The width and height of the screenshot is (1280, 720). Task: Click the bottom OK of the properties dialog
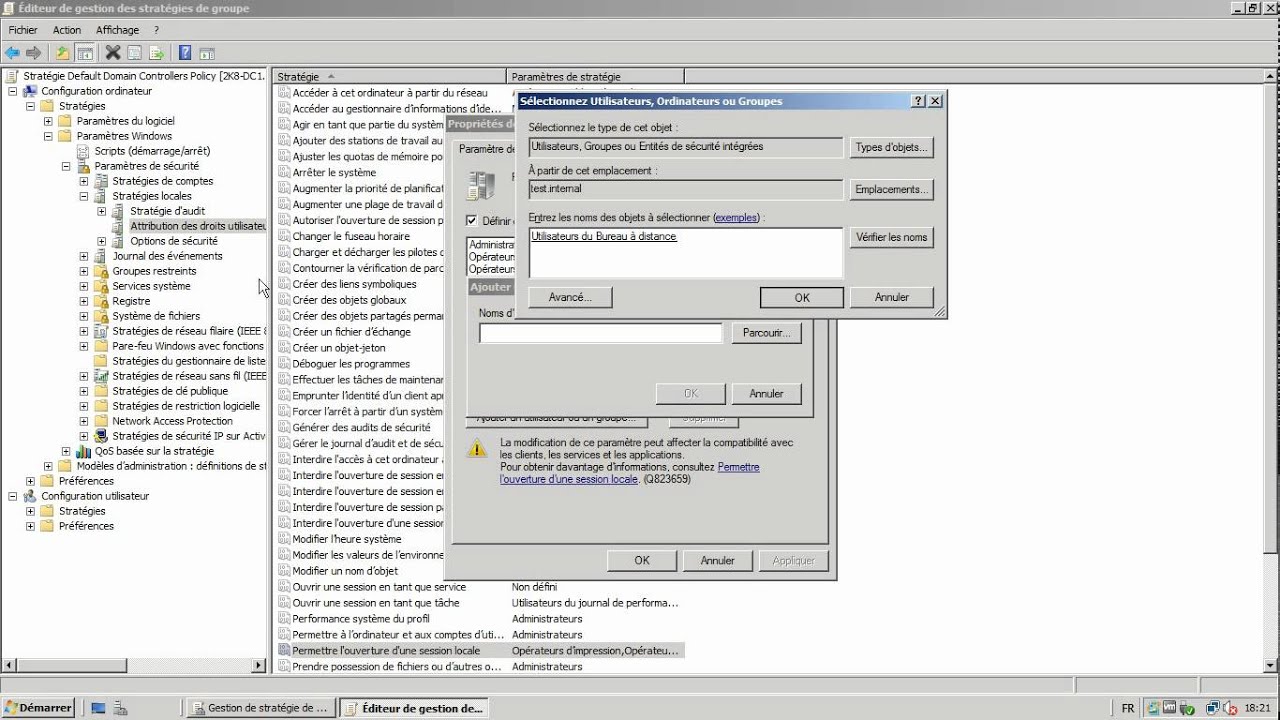642,560
